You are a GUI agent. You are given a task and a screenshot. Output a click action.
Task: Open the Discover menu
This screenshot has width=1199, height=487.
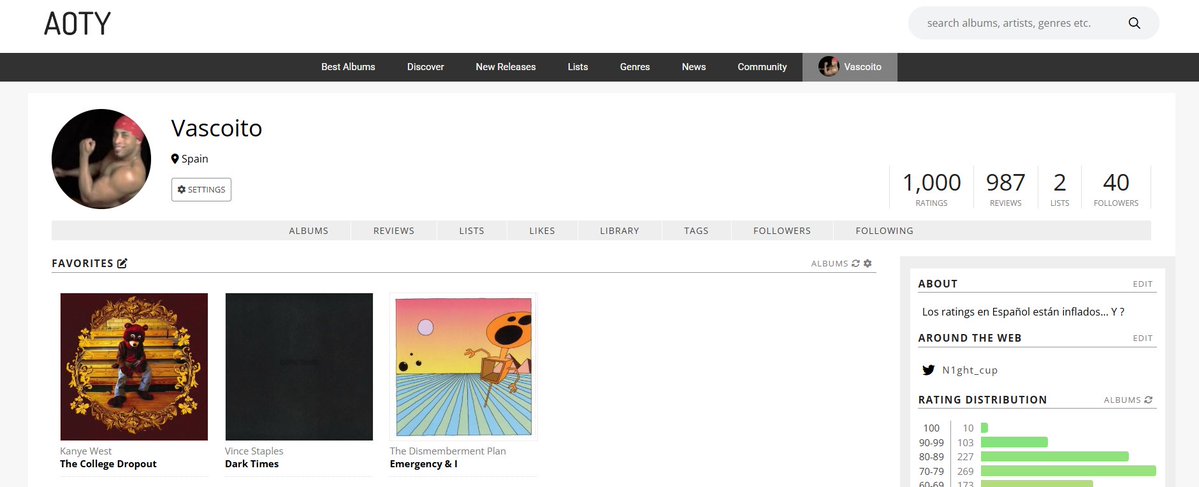point(425,67)
